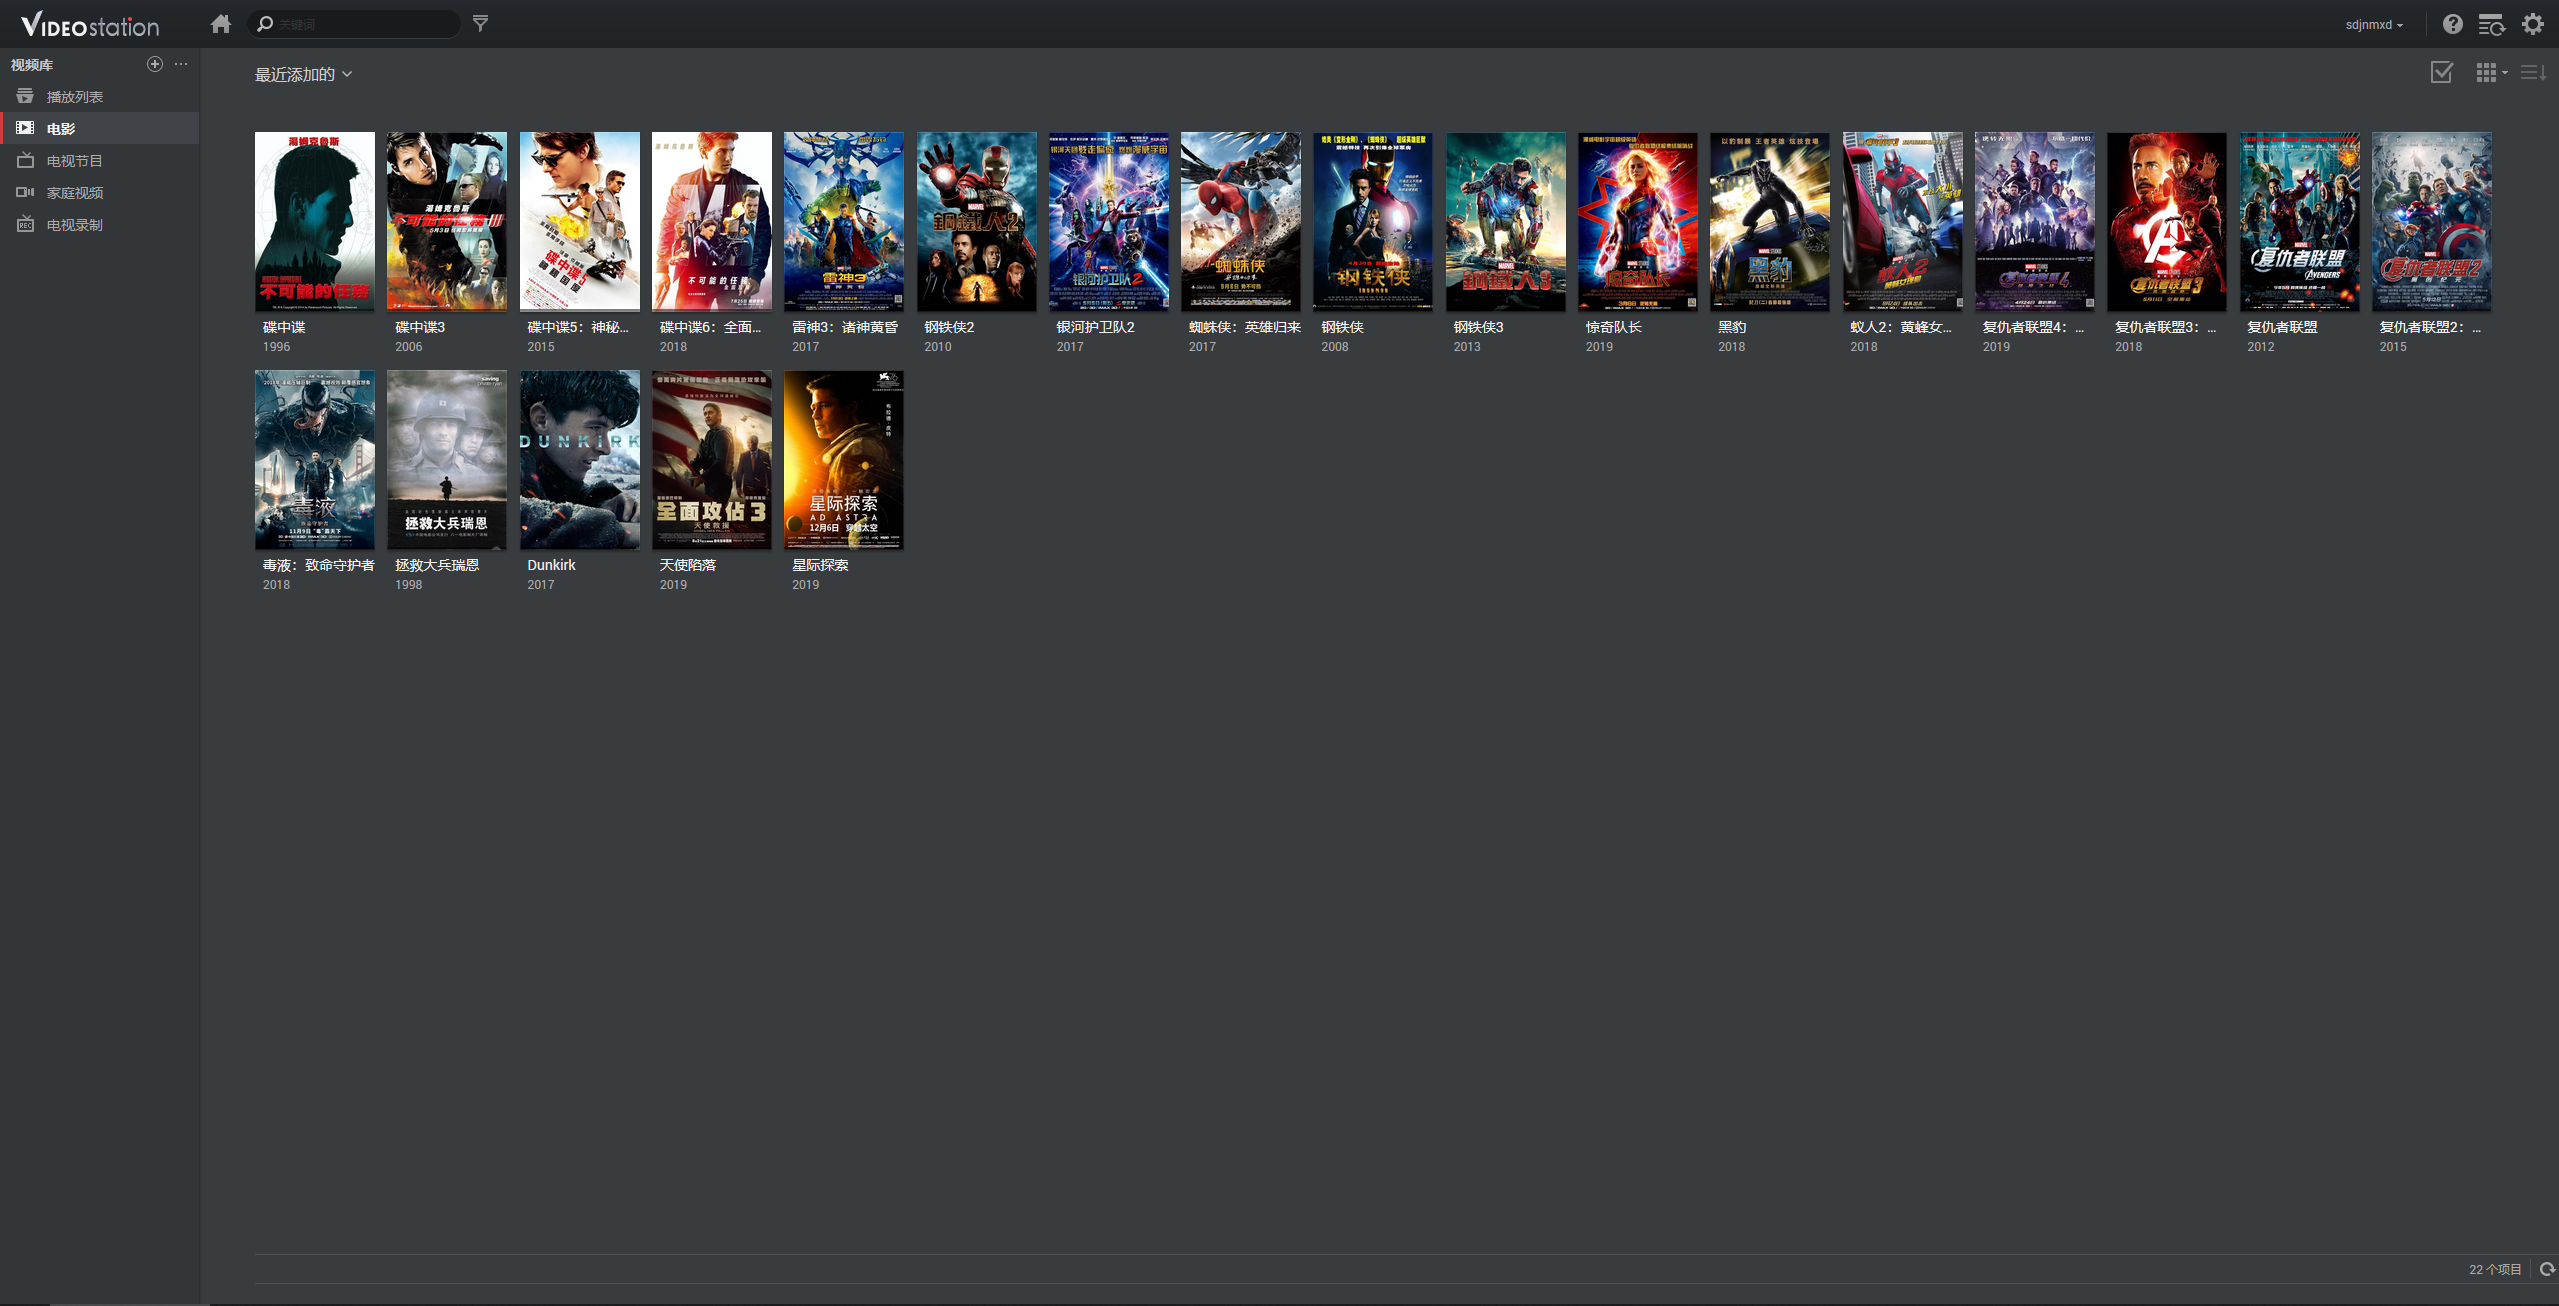
Task: Open the 碟中谍5 poster
Action: pos(580,221)
